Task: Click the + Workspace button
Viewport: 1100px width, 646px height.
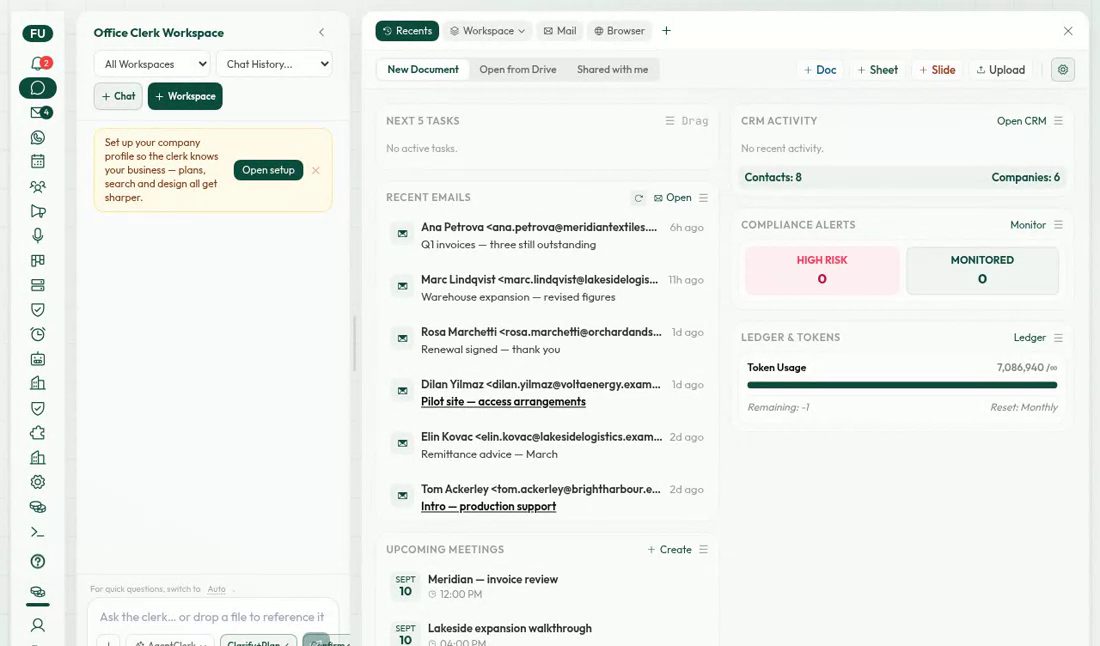Action: coord(185,96)
